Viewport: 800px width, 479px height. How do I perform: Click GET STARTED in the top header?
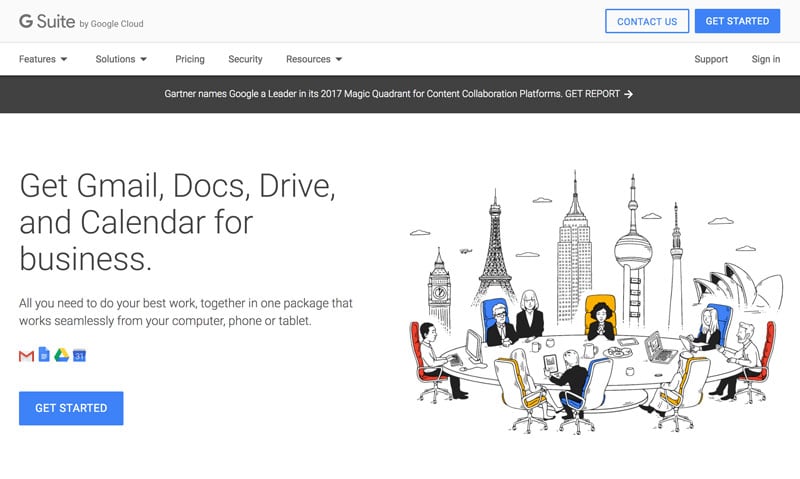pyautogui.click(x=737, y=21)
